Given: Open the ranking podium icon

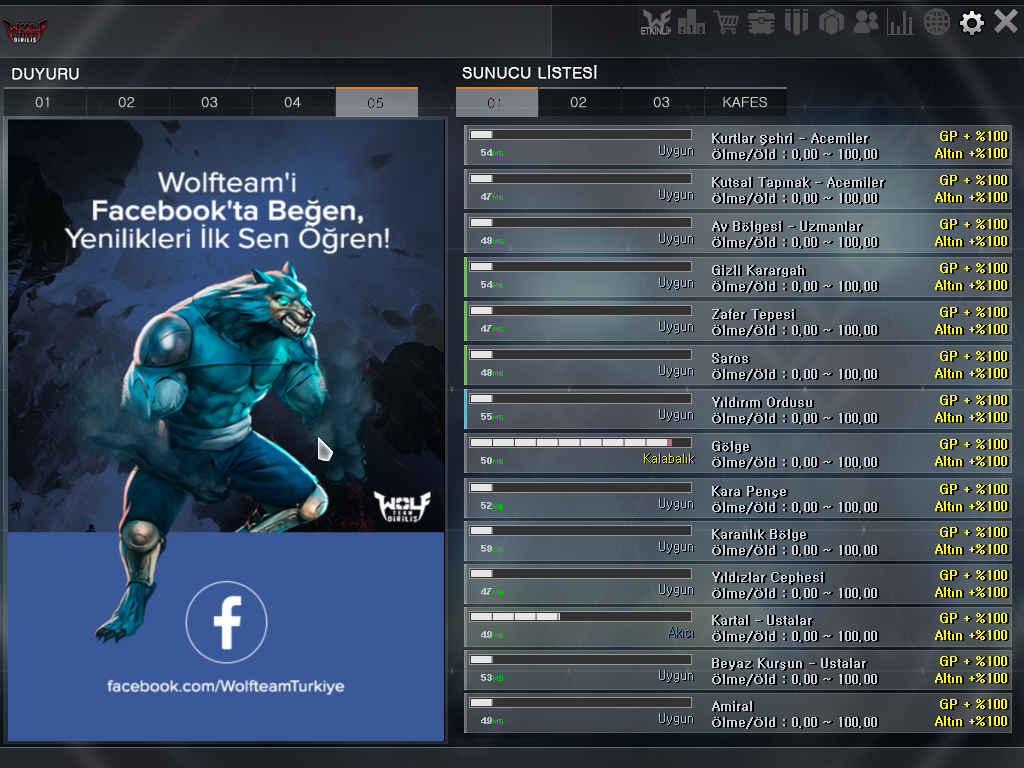Looking at the screenshot, I should [691, 22].
